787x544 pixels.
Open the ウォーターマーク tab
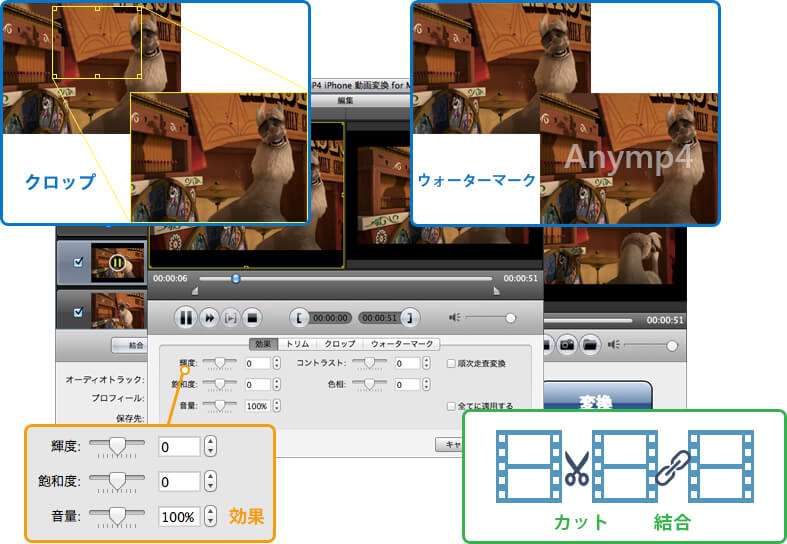click(402, 344)
